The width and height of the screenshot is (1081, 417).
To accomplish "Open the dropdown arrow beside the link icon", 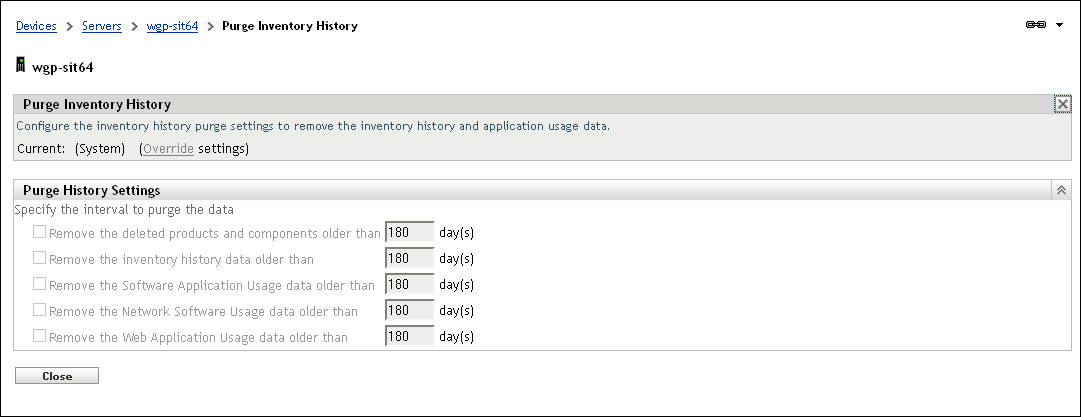I will tap(1059, 25).
